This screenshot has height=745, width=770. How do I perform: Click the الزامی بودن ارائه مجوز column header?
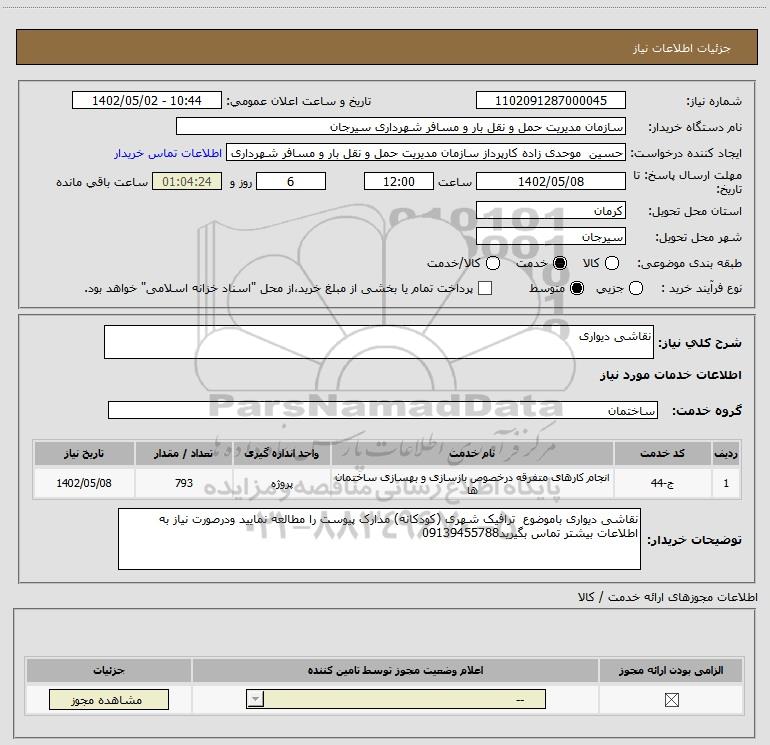[x=671, y=670]
